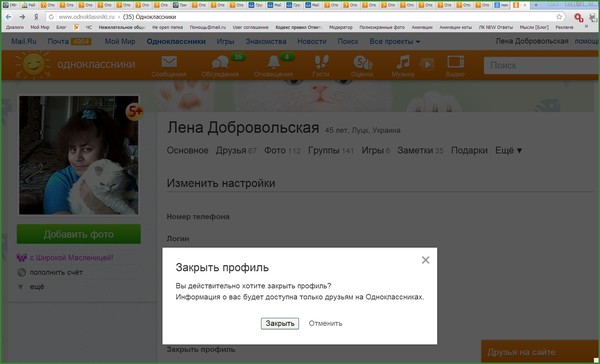This screenshot has height=364, width=600.
Task: Dismiss the Закрыть профиль dialog with X
Action: click(x=425, y=260)
